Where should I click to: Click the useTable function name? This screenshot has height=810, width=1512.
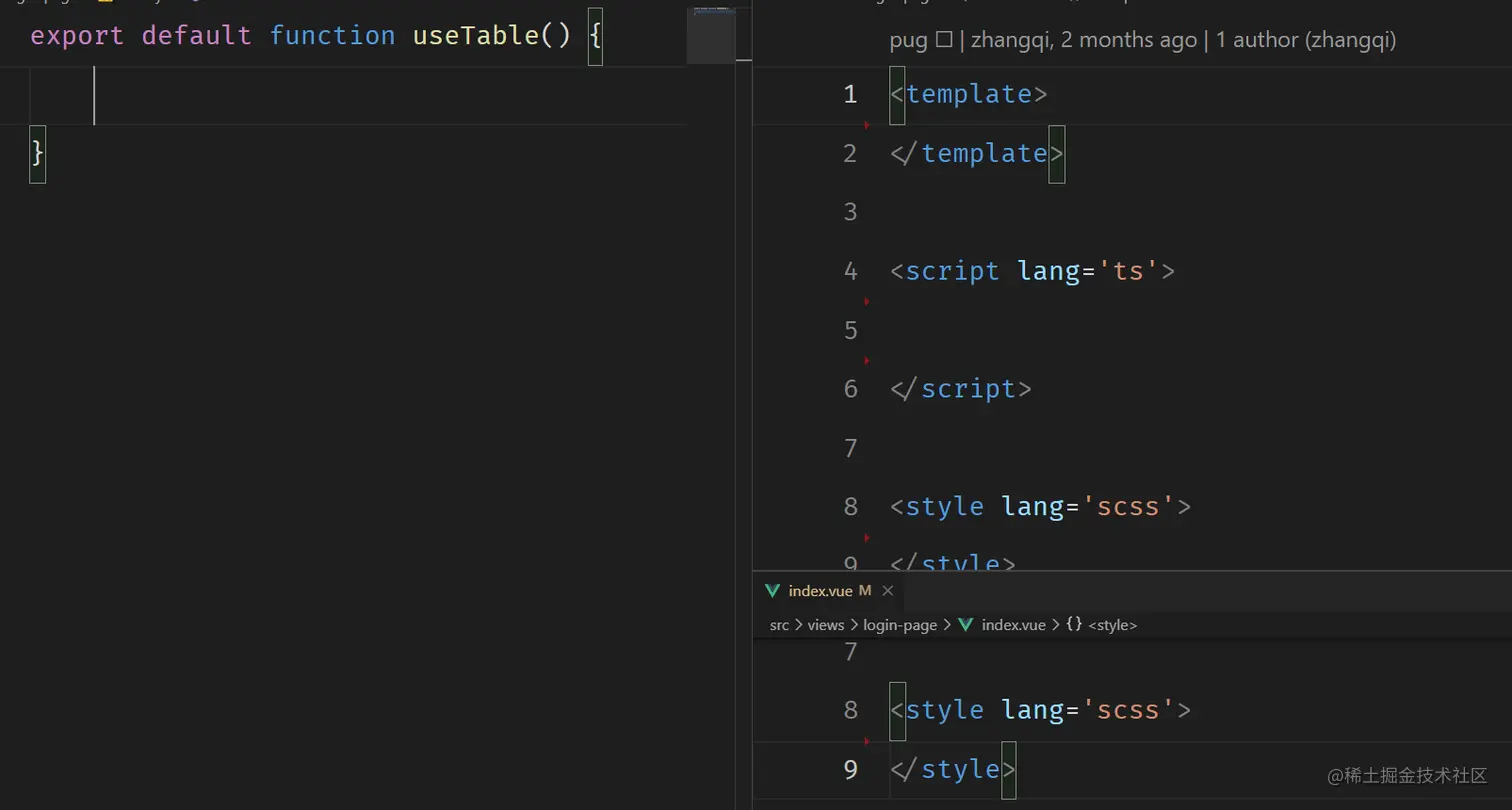[476, 35]
